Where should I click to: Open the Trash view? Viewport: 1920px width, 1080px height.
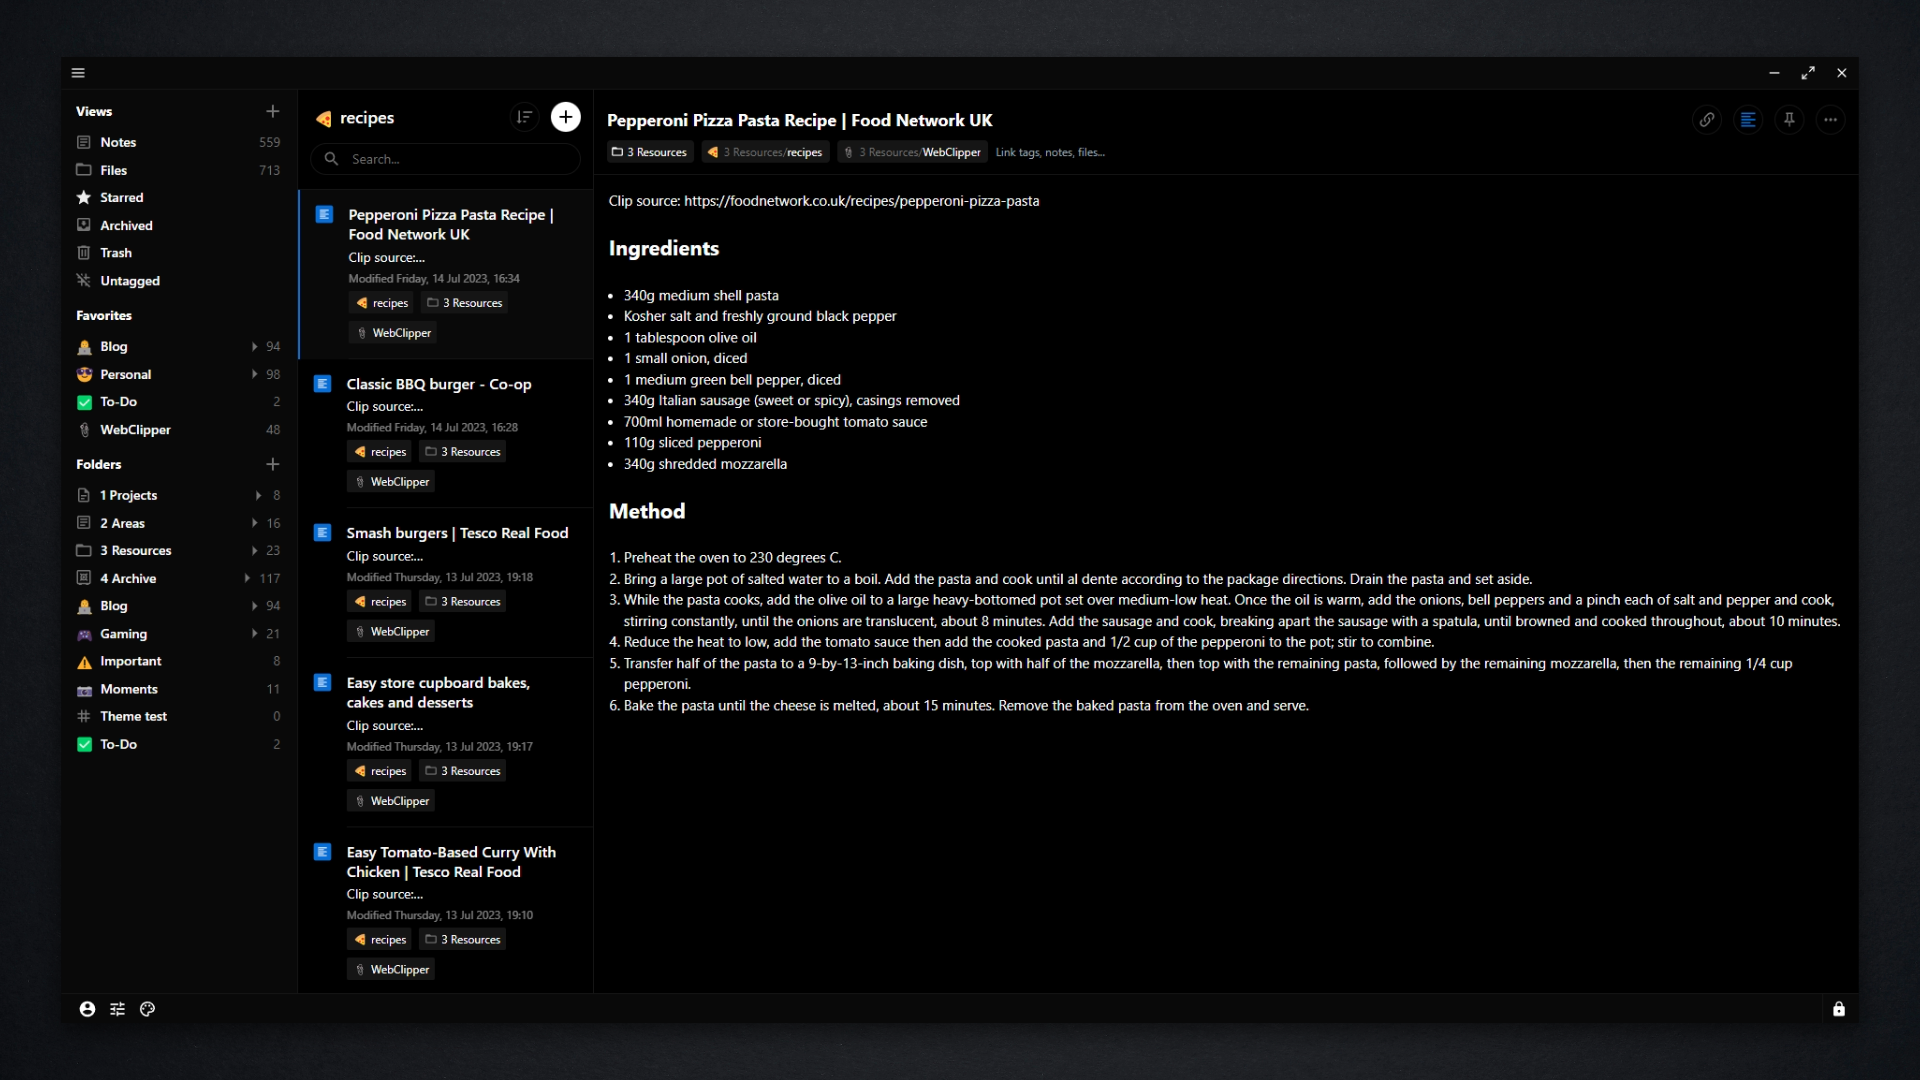click(115, 253)
